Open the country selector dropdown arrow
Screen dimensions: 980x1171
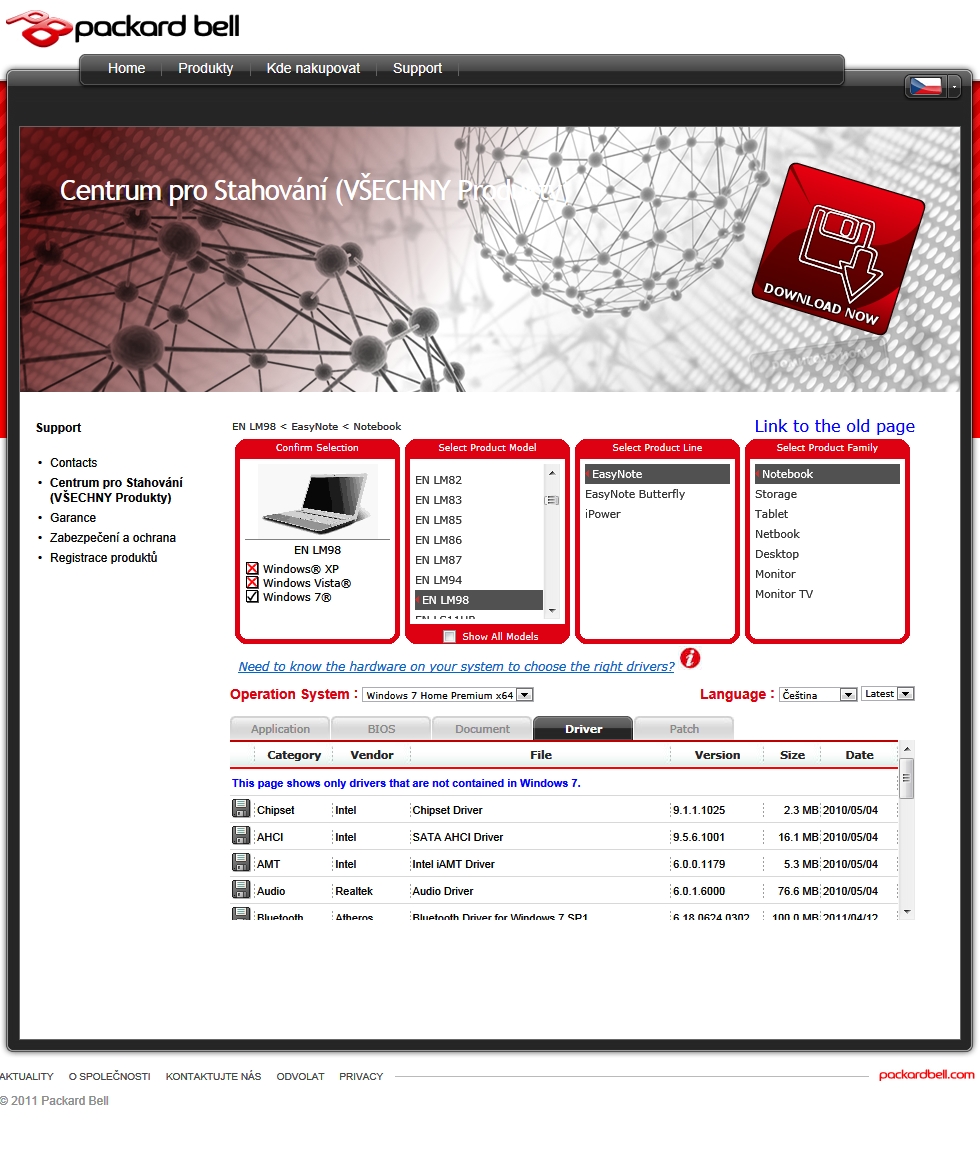coord(954,87)
